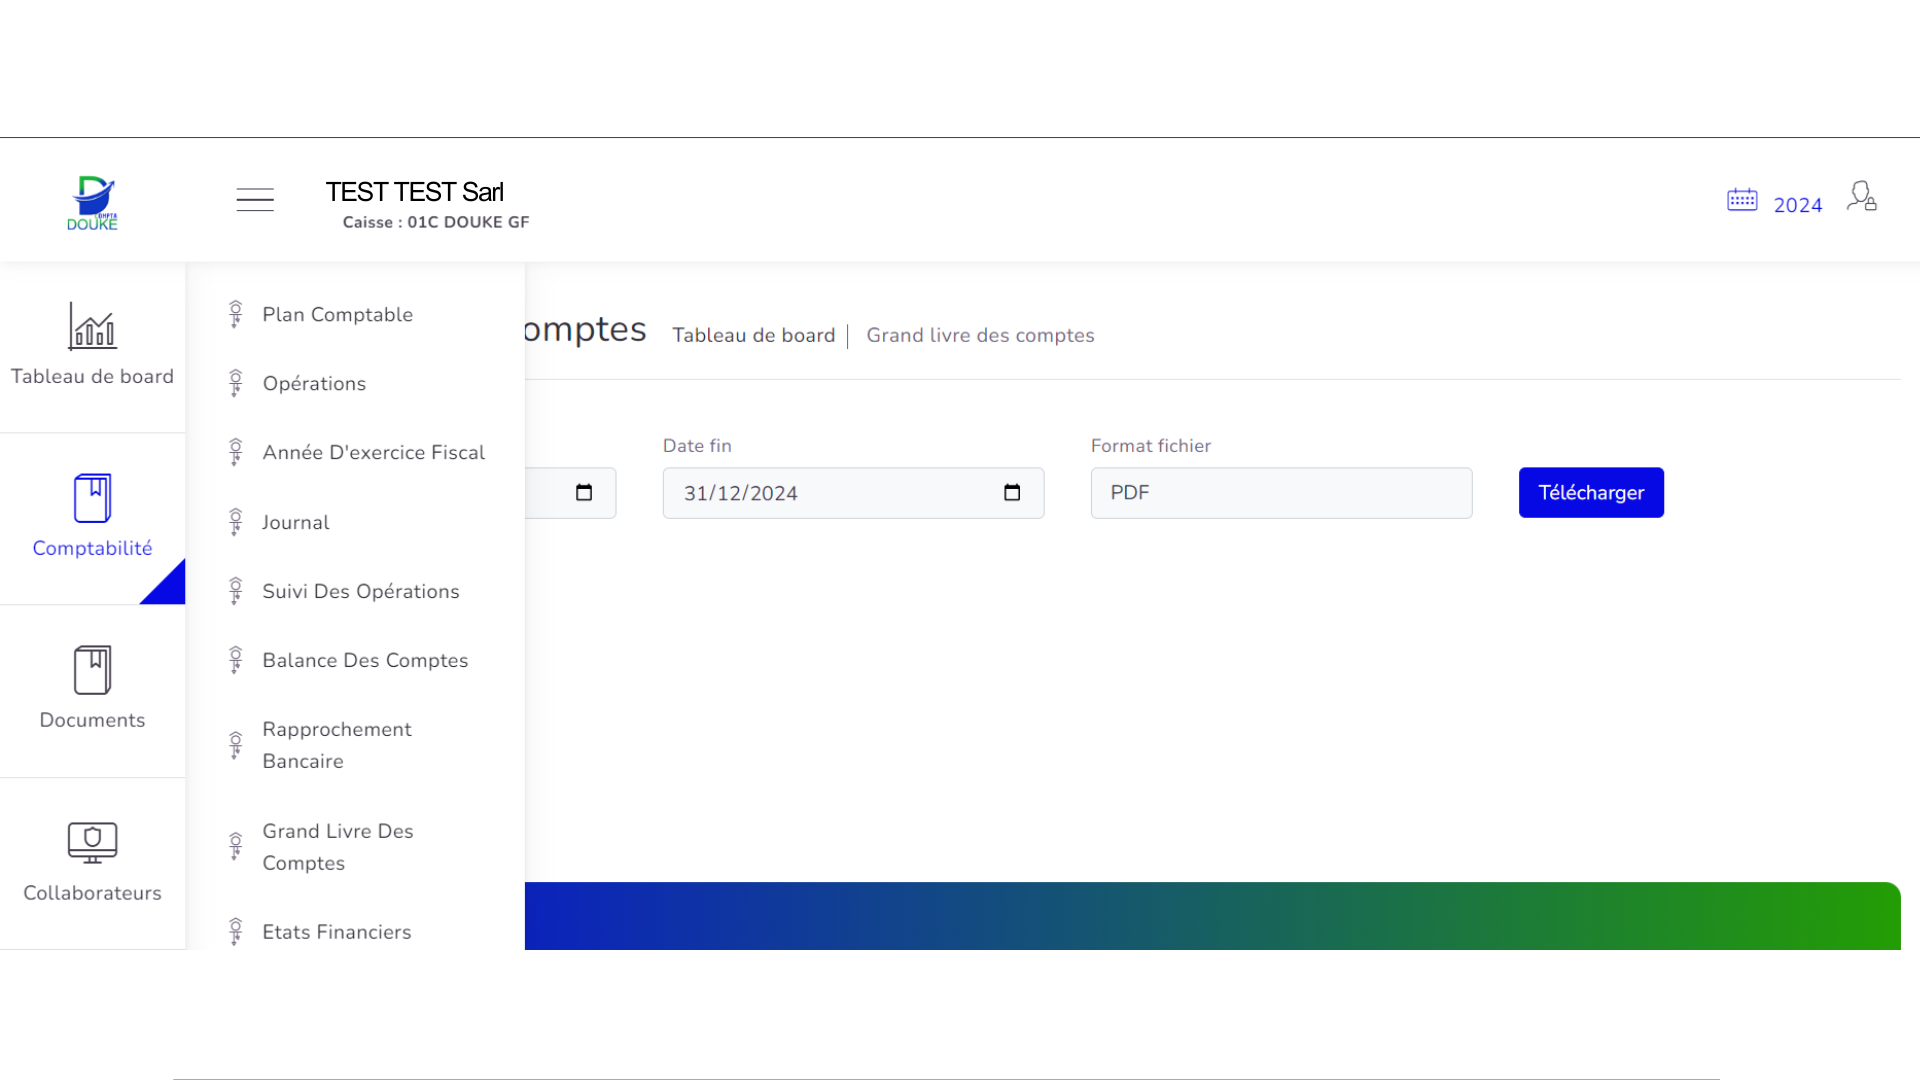This screenshot has height=1080, width=1920.
Task: Open Plan Comptable menu item
Action: click(337, 315)
